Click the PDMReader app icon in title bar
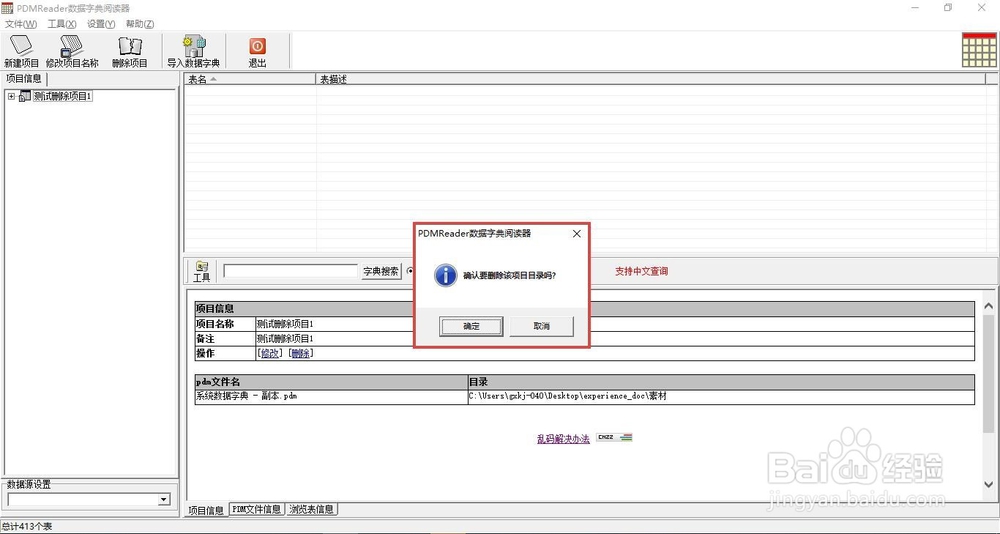Image resolution: width=1000 pixels, height=534 pixels. coord(7,8)
